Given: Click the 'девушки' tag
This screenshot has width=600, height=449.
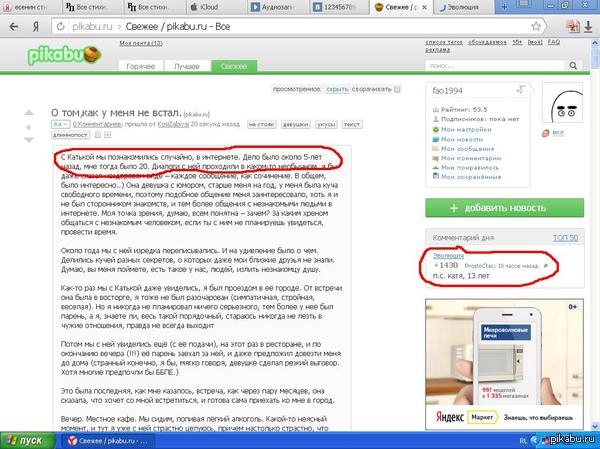Looking at the screenshot, I should pos(295,125).
